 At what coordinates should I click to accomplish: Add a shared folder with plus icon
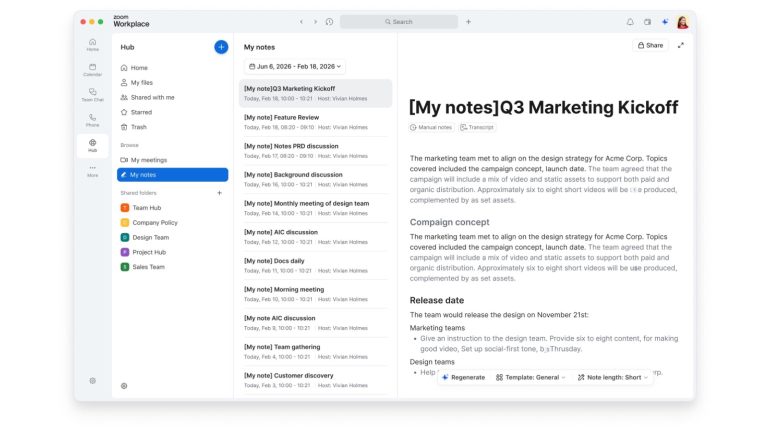pyautogui.click(x=220, y=193)
